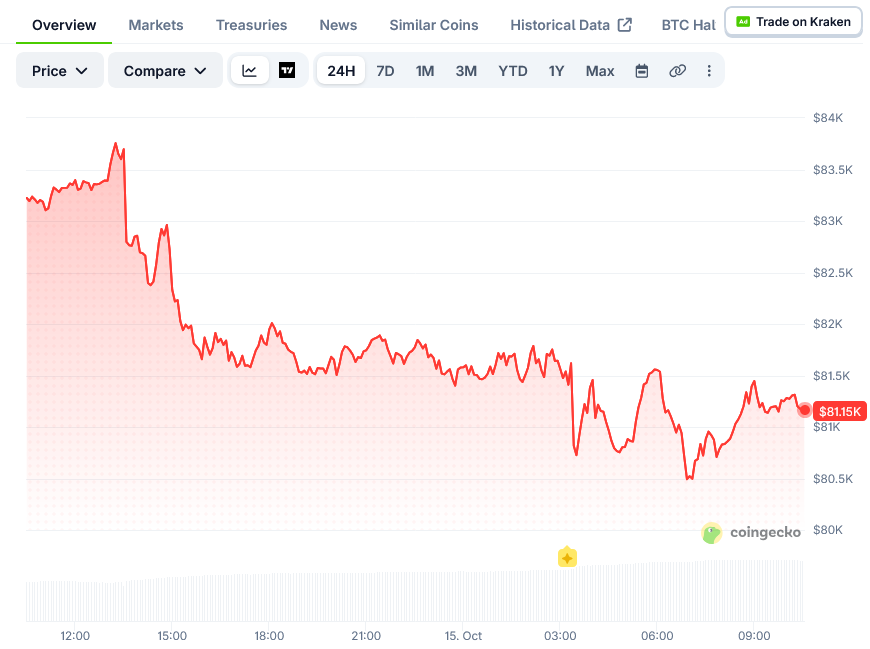Image resolution: width=870 pixels, height=649 pixels.
Task: Open the calendar date range picker
Action: pos(641,71)
